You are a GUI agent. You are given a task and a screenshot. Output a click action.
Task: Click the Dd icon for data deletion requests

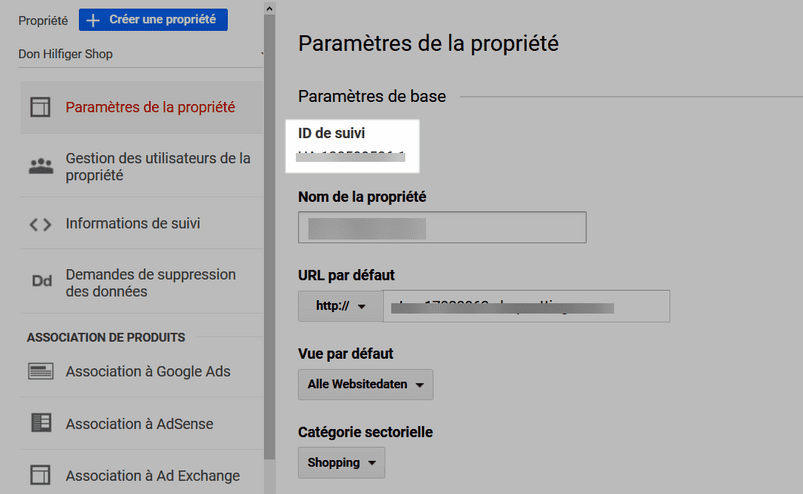(x=41, y=281)
